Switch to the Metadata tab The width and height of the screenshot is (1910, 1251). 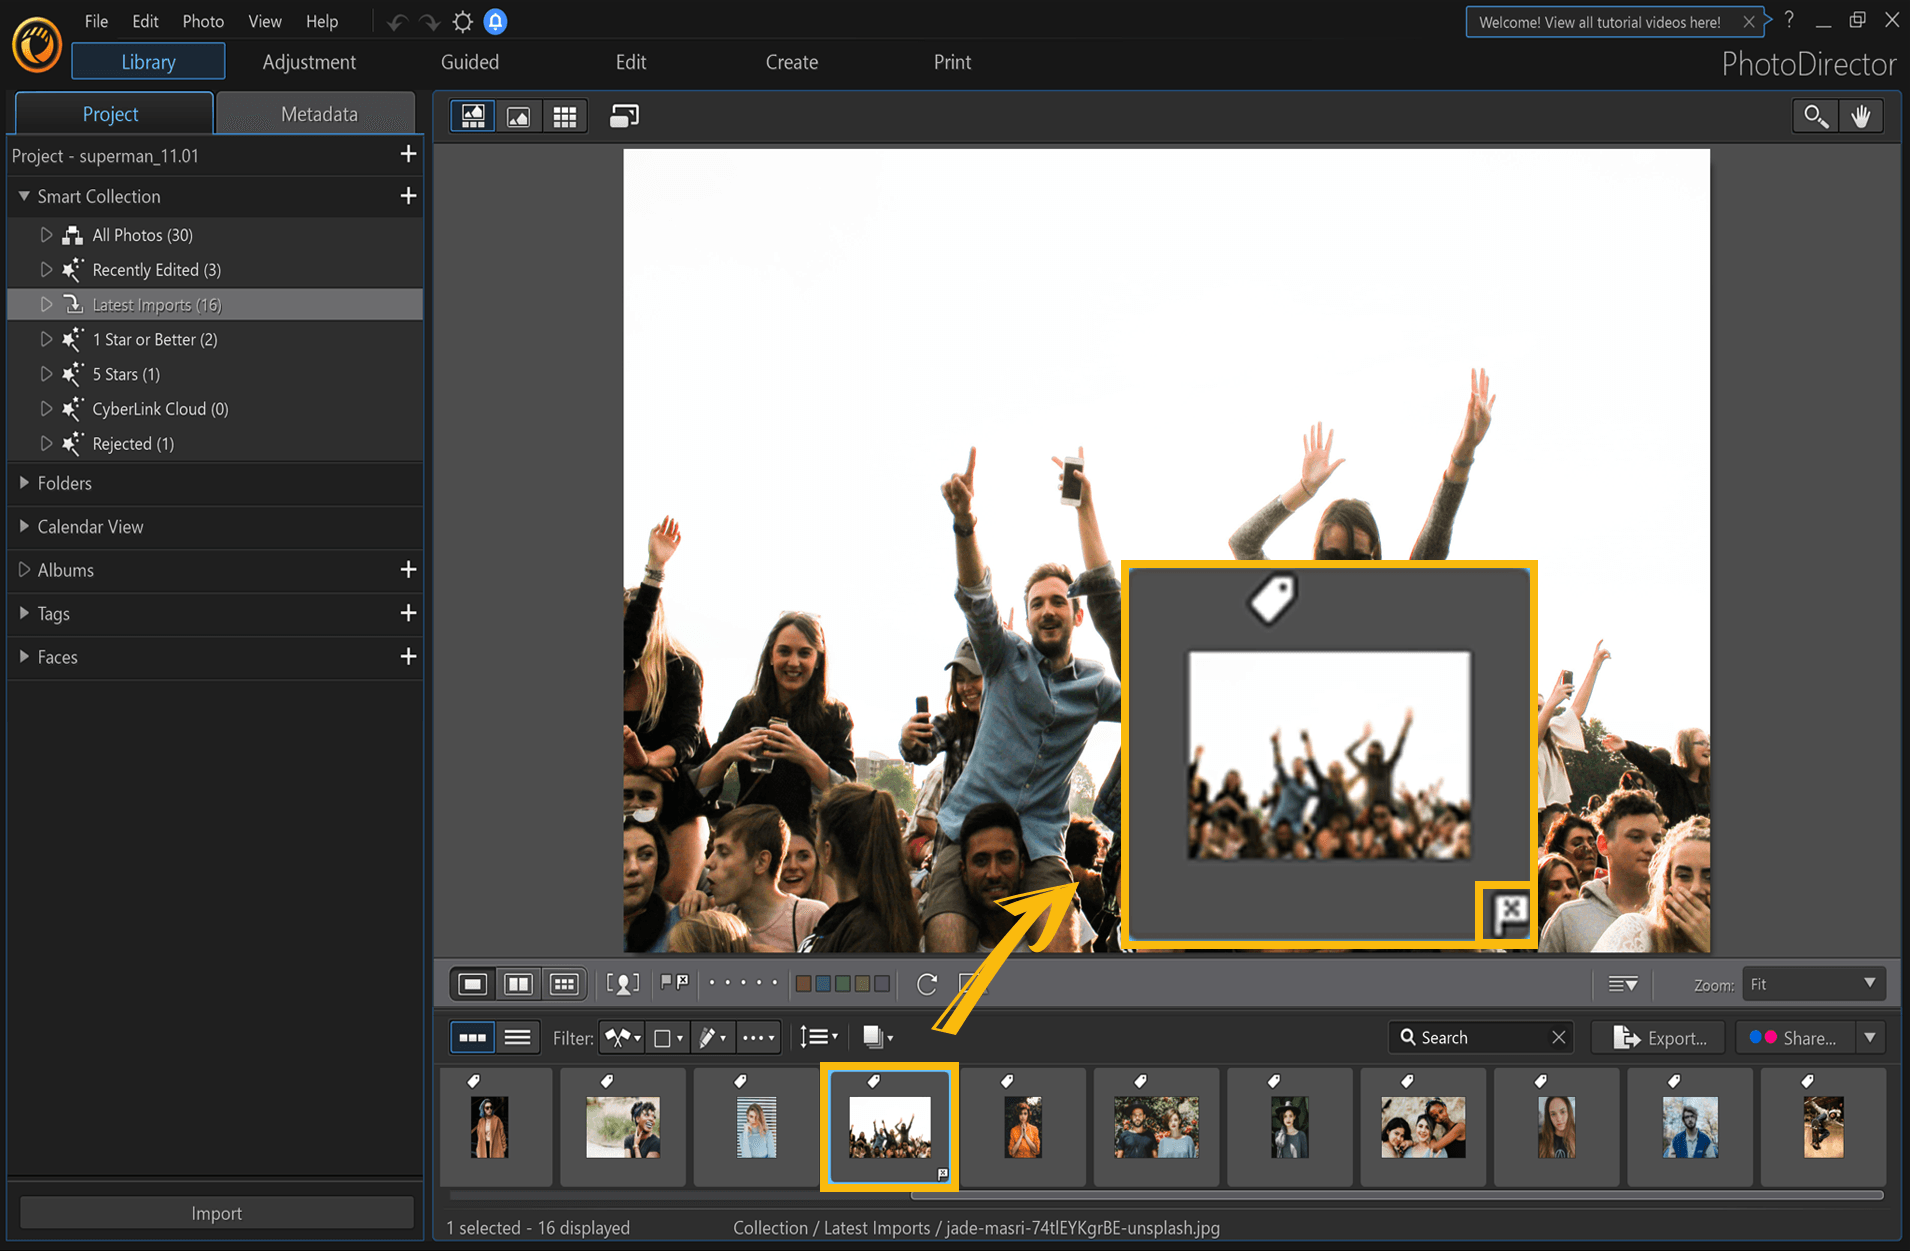coord(316,113)
